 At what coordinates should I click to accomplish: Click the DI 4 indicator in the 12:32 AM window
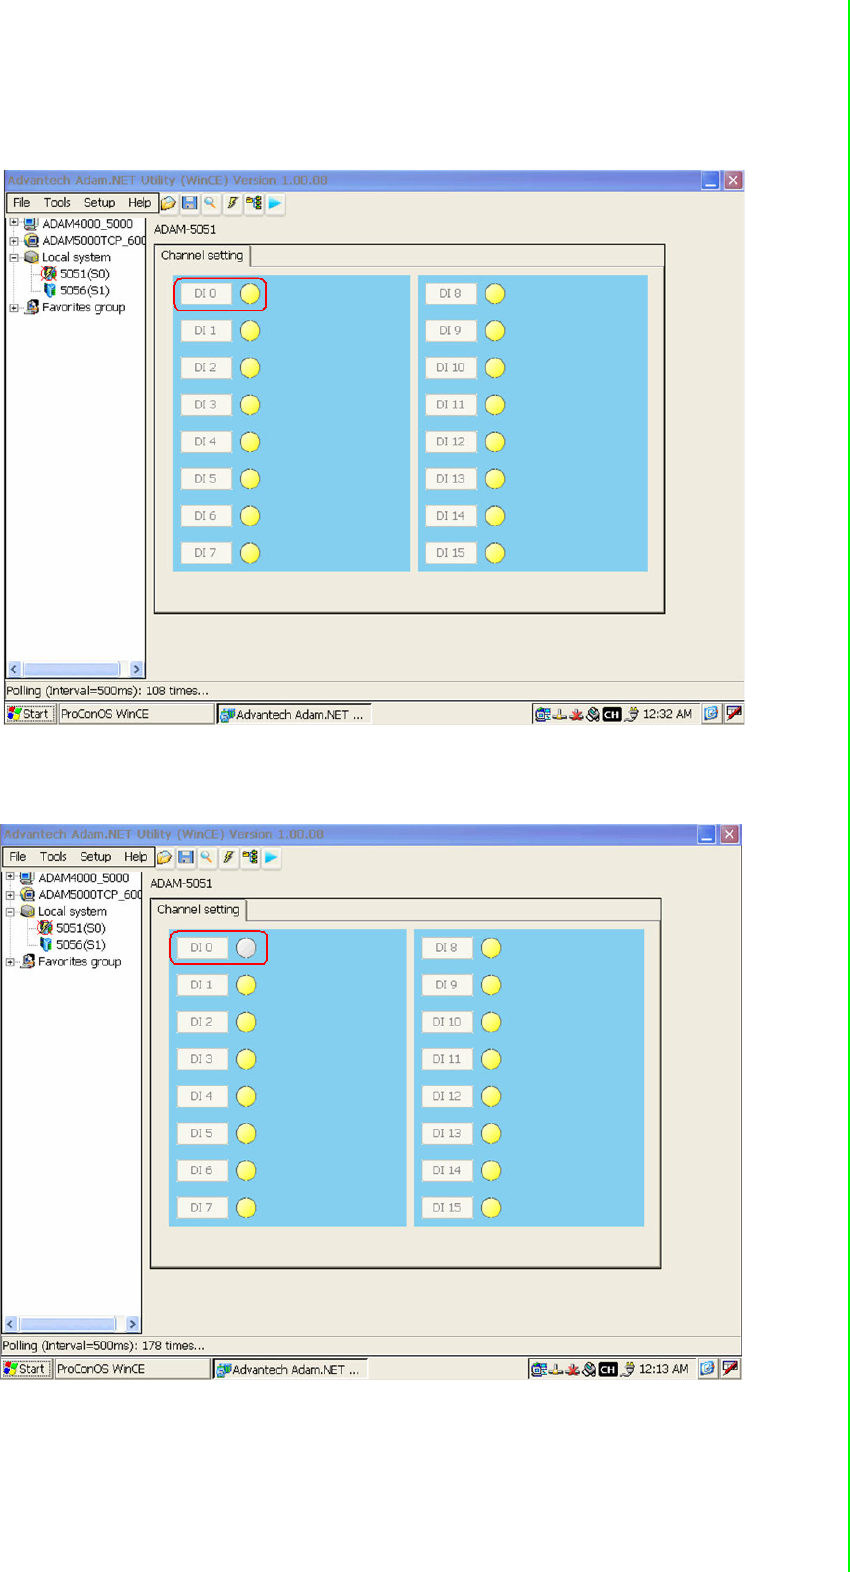[250, 442]
